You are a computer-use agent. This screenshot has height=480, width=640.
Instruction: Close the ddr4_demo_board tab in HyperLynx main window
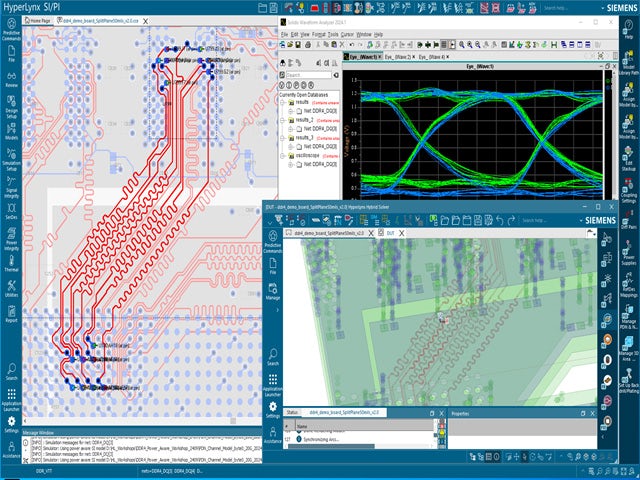click(x=145, y=21)
